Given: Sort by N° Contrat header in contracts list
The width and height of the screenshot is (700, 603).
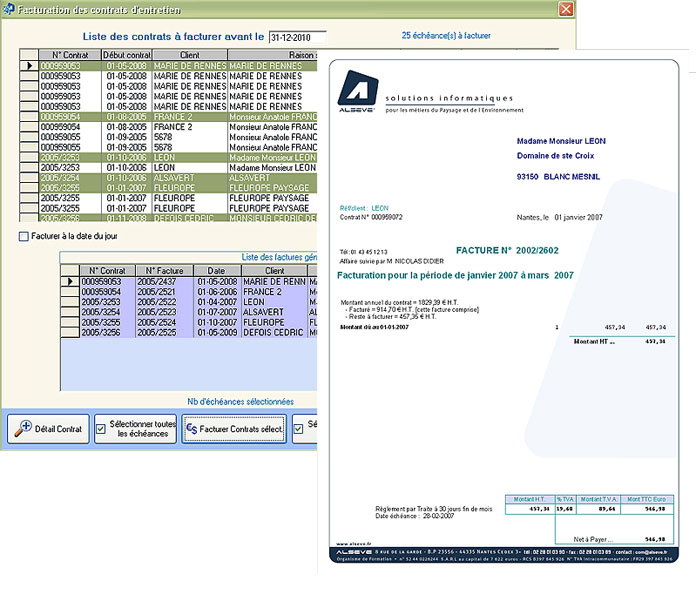Looking at the screenshot, I should [x=70, y=55].
